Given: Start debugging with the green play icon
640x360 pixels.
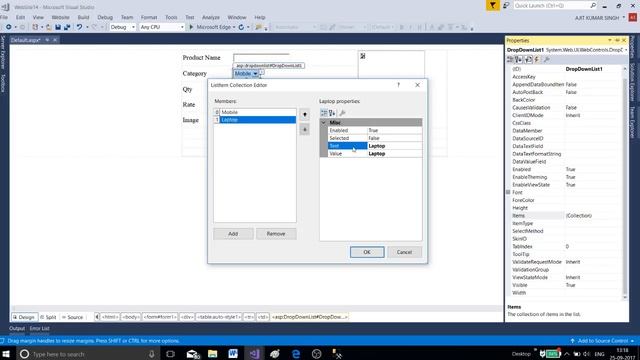Looking at the screenshot, I should pyautogui.click(x=191, y=27).
